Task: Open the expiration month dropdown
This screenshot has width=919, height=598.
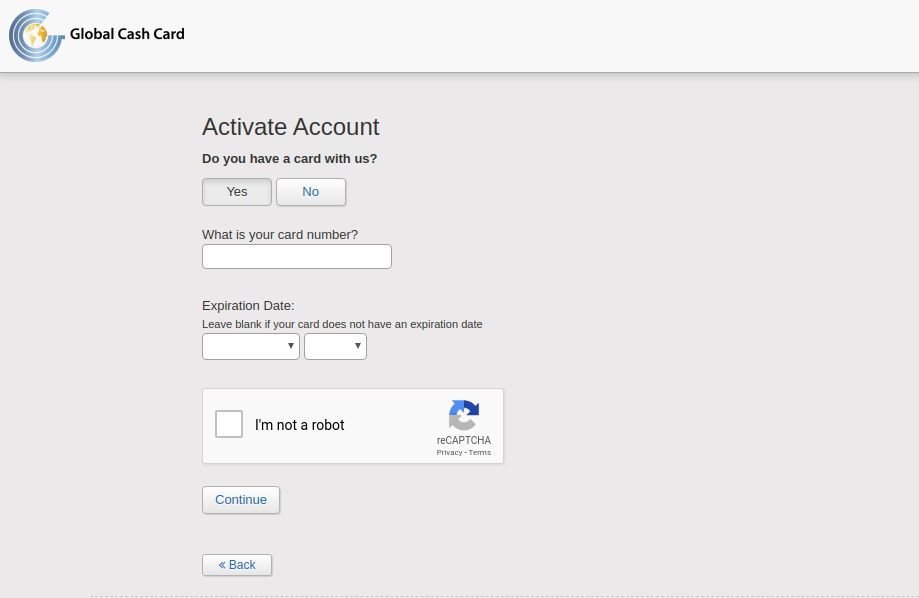Action: (250, 346)
